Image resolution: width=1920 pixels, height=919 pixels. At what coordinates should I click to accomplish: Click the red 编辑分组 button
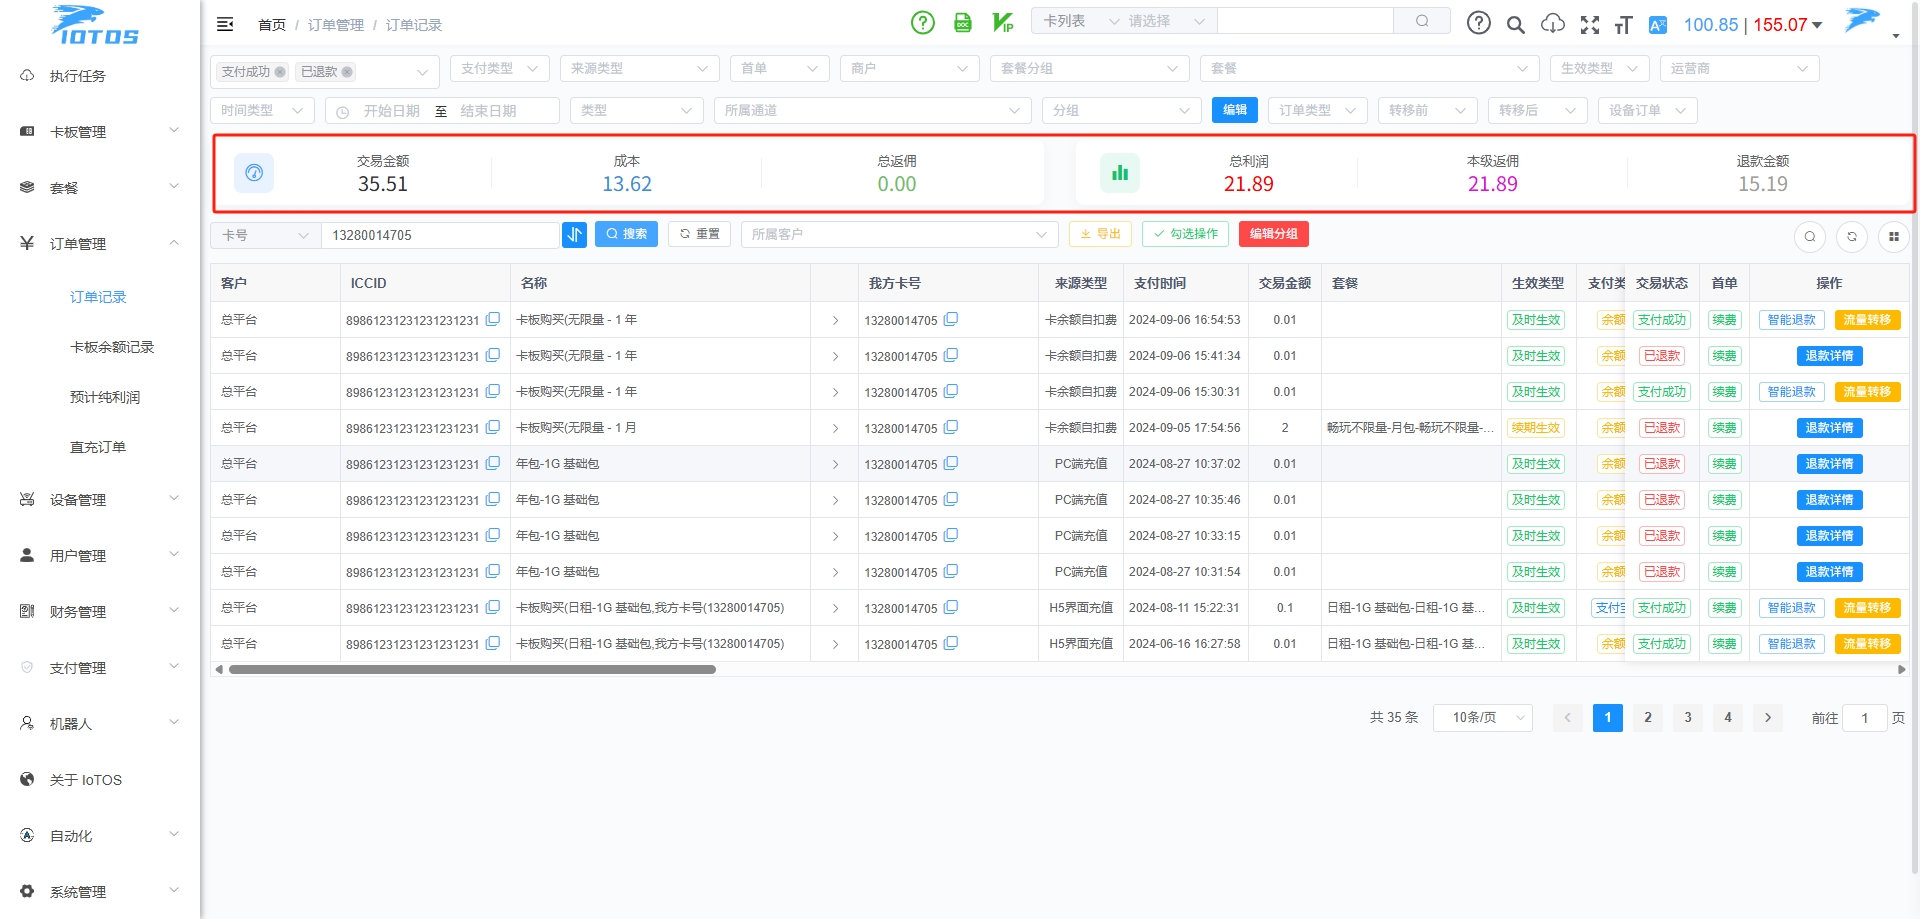coord(1274,234)
